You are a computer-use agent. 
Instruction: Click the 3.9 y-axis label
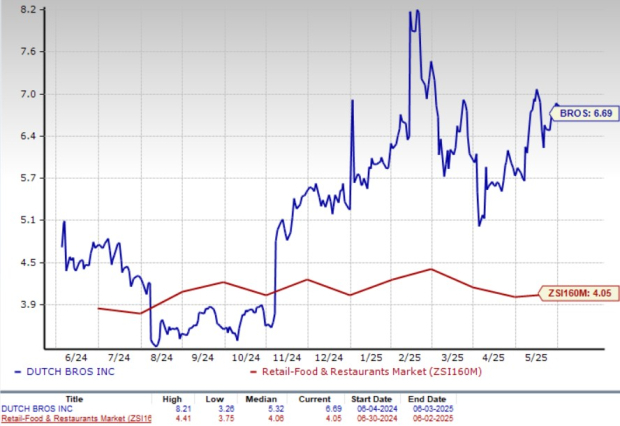tap(28, 305)
